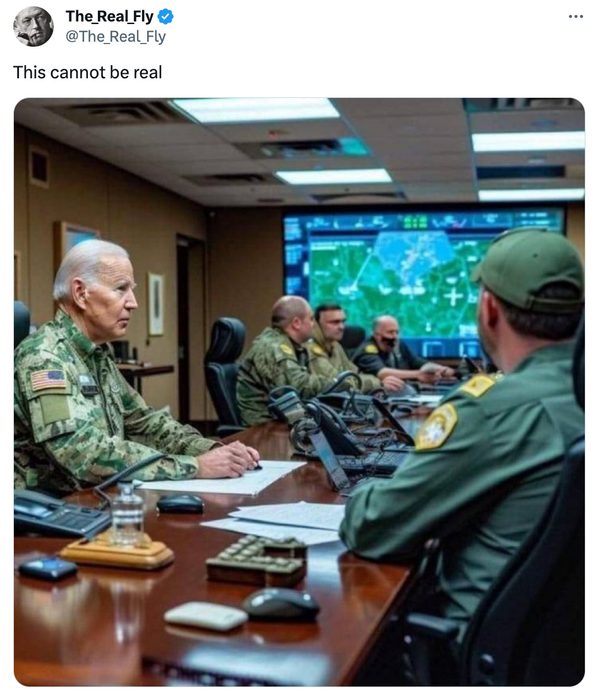The image size is (600, 696).
Task: Click the American flag patch on camouflage sleeve
Action: (x=48, y=380)
